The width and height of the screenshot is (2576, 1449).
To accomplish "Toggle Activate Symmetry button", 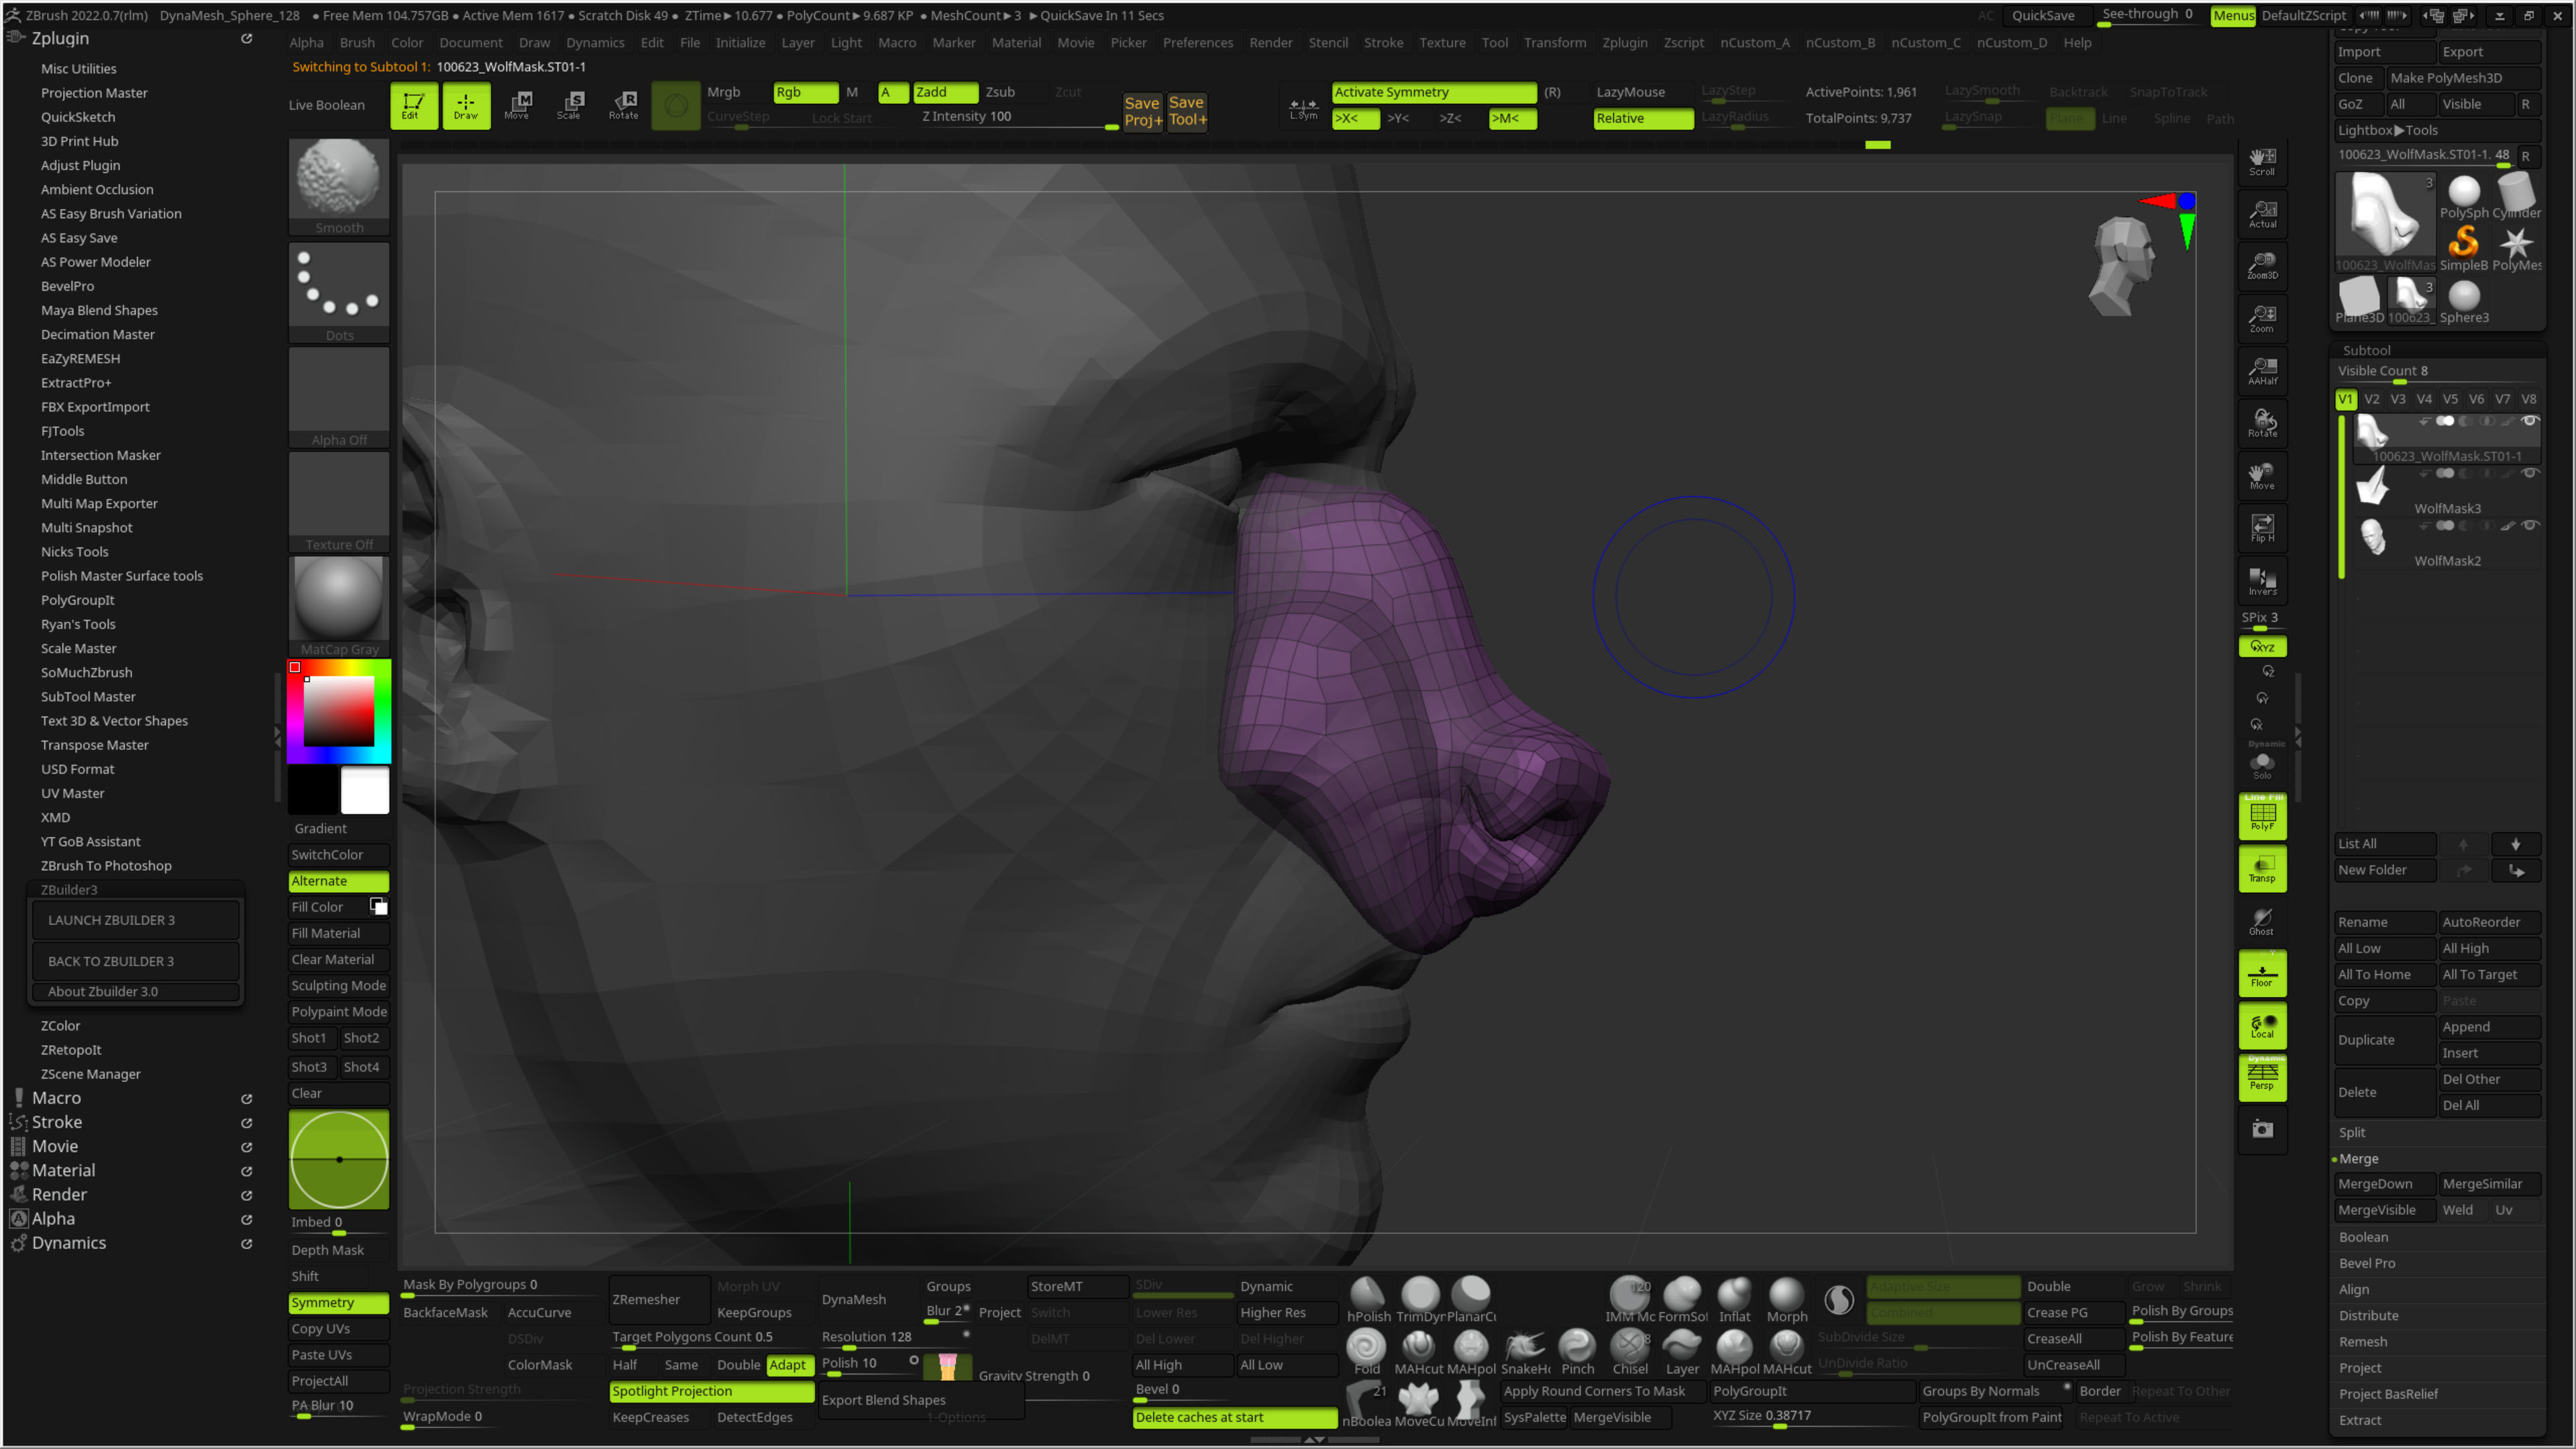I will [1433, 92].
